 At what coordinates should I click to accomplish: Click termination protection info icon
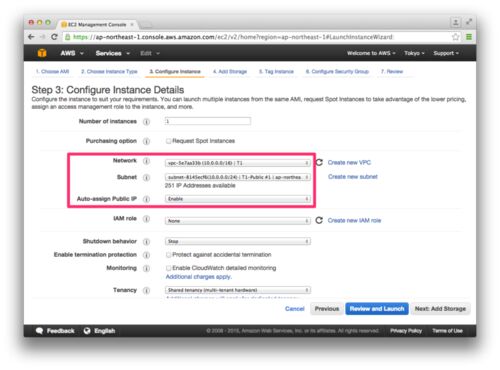click(x=146, y=255)
